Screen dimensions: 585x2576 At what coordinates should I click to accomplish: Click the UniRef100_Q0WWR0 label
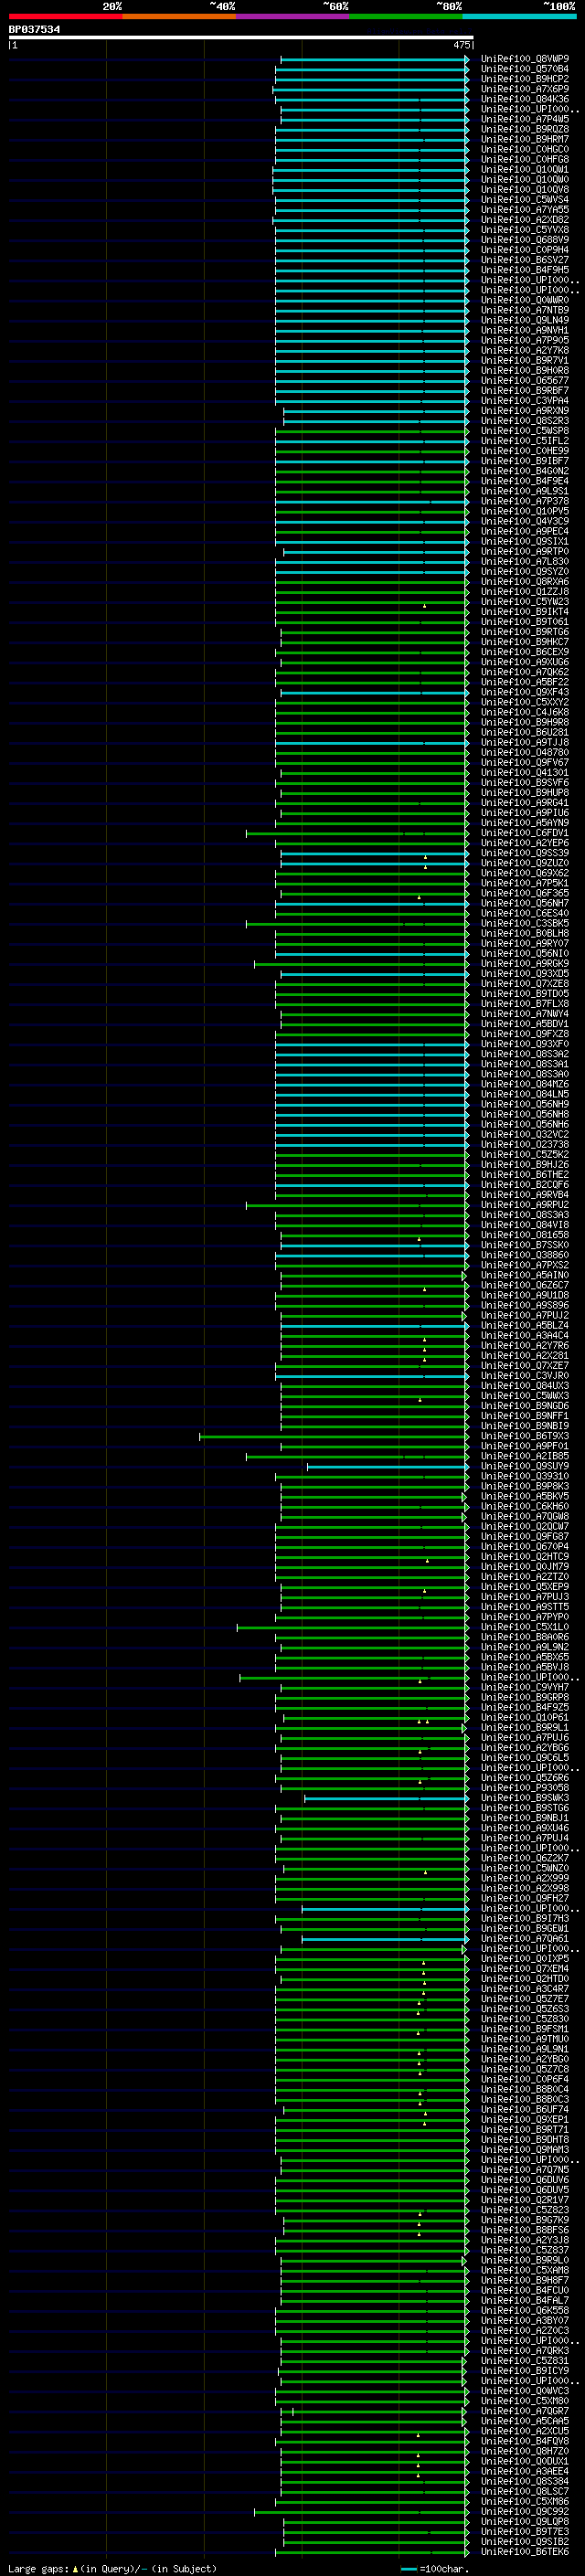point(524,300)
